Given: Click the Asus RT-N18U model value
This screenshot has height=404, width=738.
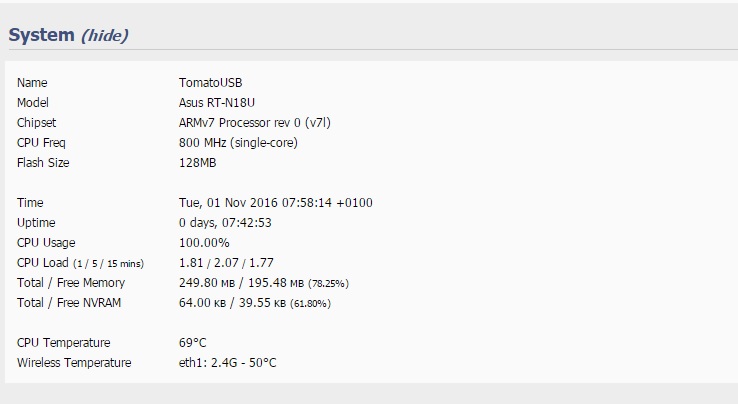Looking at the screenshot, I should (x=217, y=103).
